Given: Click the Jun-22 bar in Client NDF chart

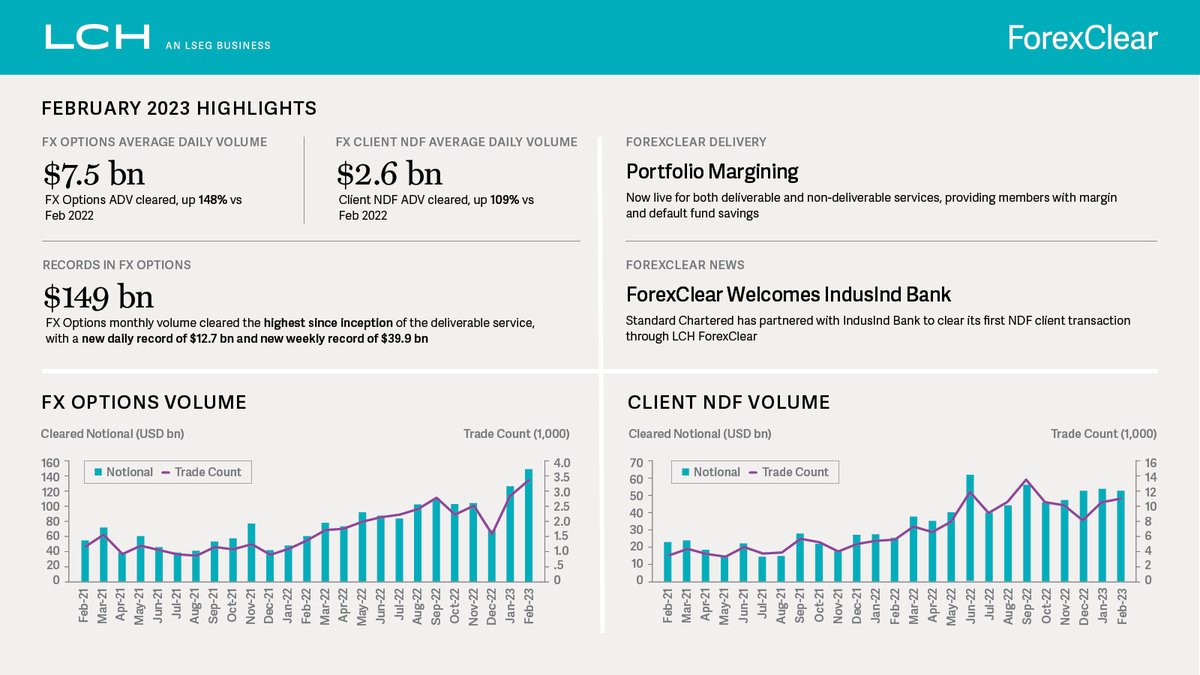Looking at the screenshot, I should coord(970,528).
